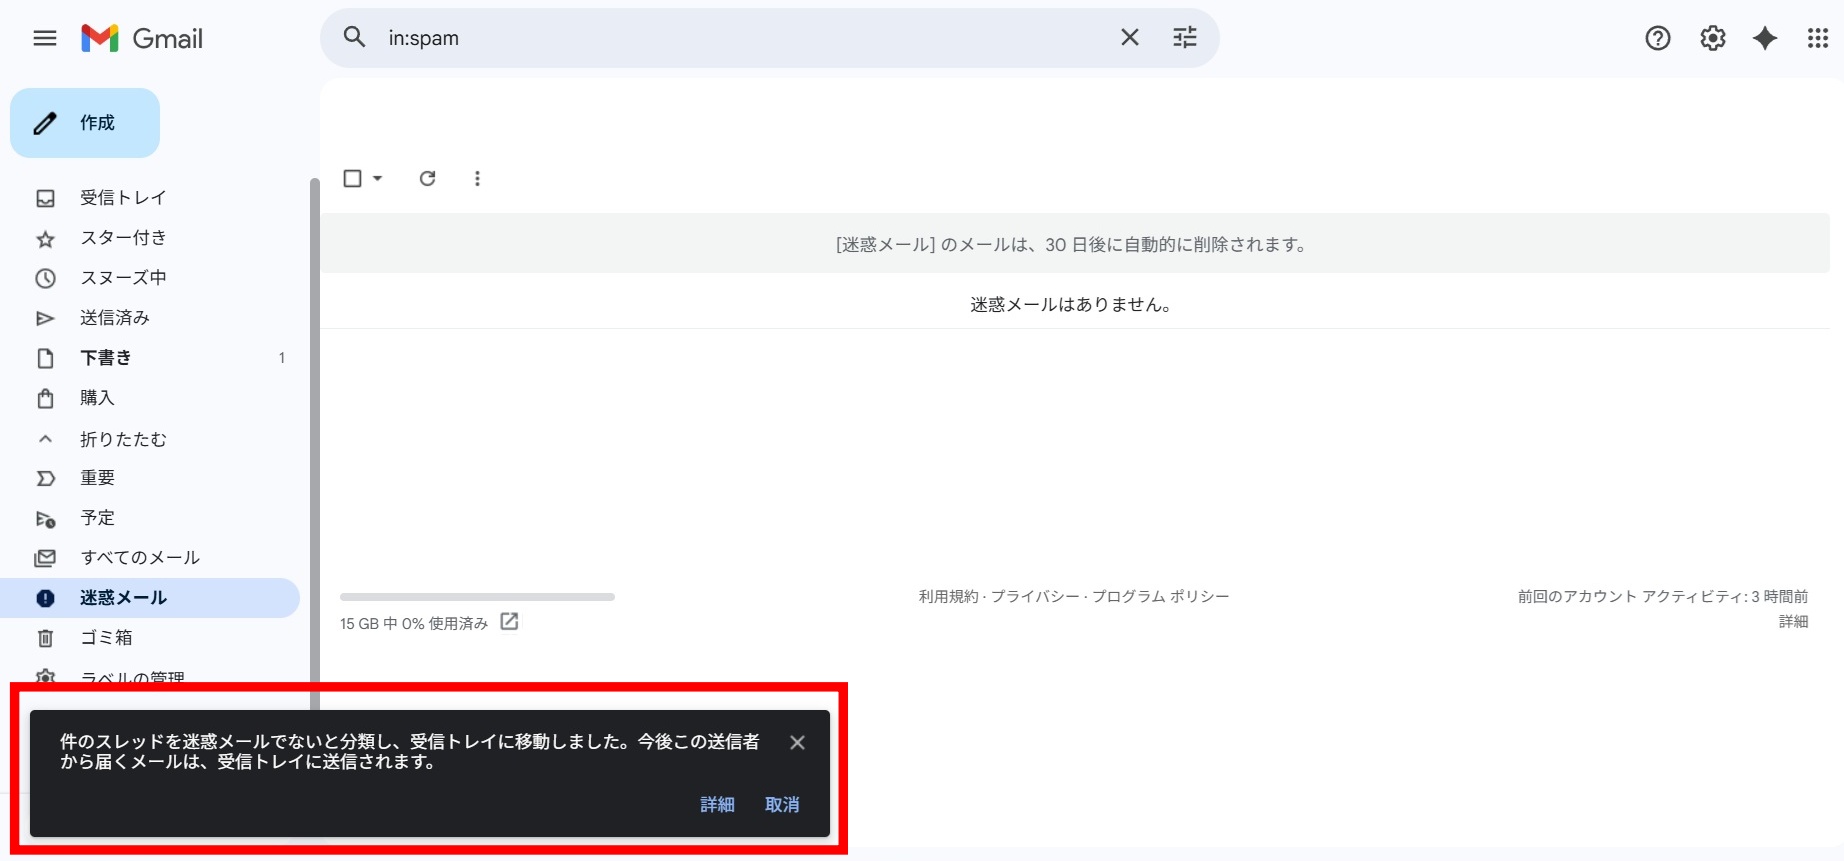Clear the in:spam search query
The image size is (1844, 861).
pyautogui.click(x=1129, y=38)
